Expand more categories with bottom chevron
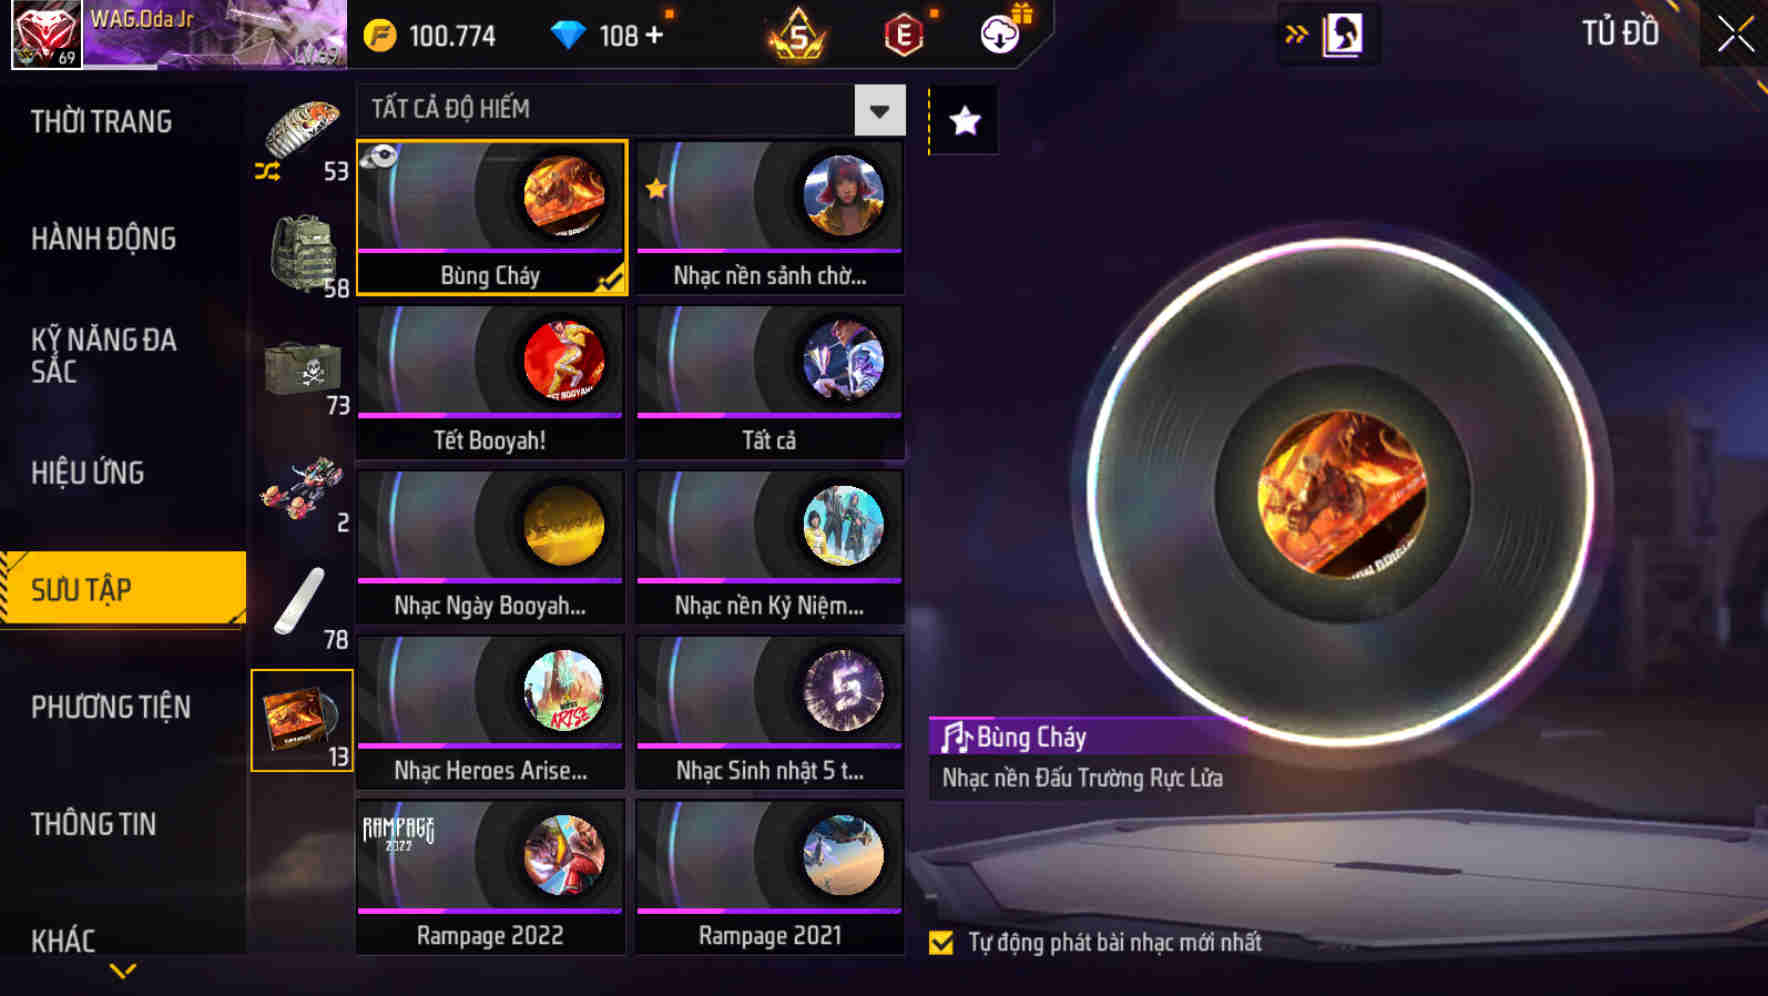The height and width of the screenshot is (996, 1768). pyautogui.click(x=123, y=970)
